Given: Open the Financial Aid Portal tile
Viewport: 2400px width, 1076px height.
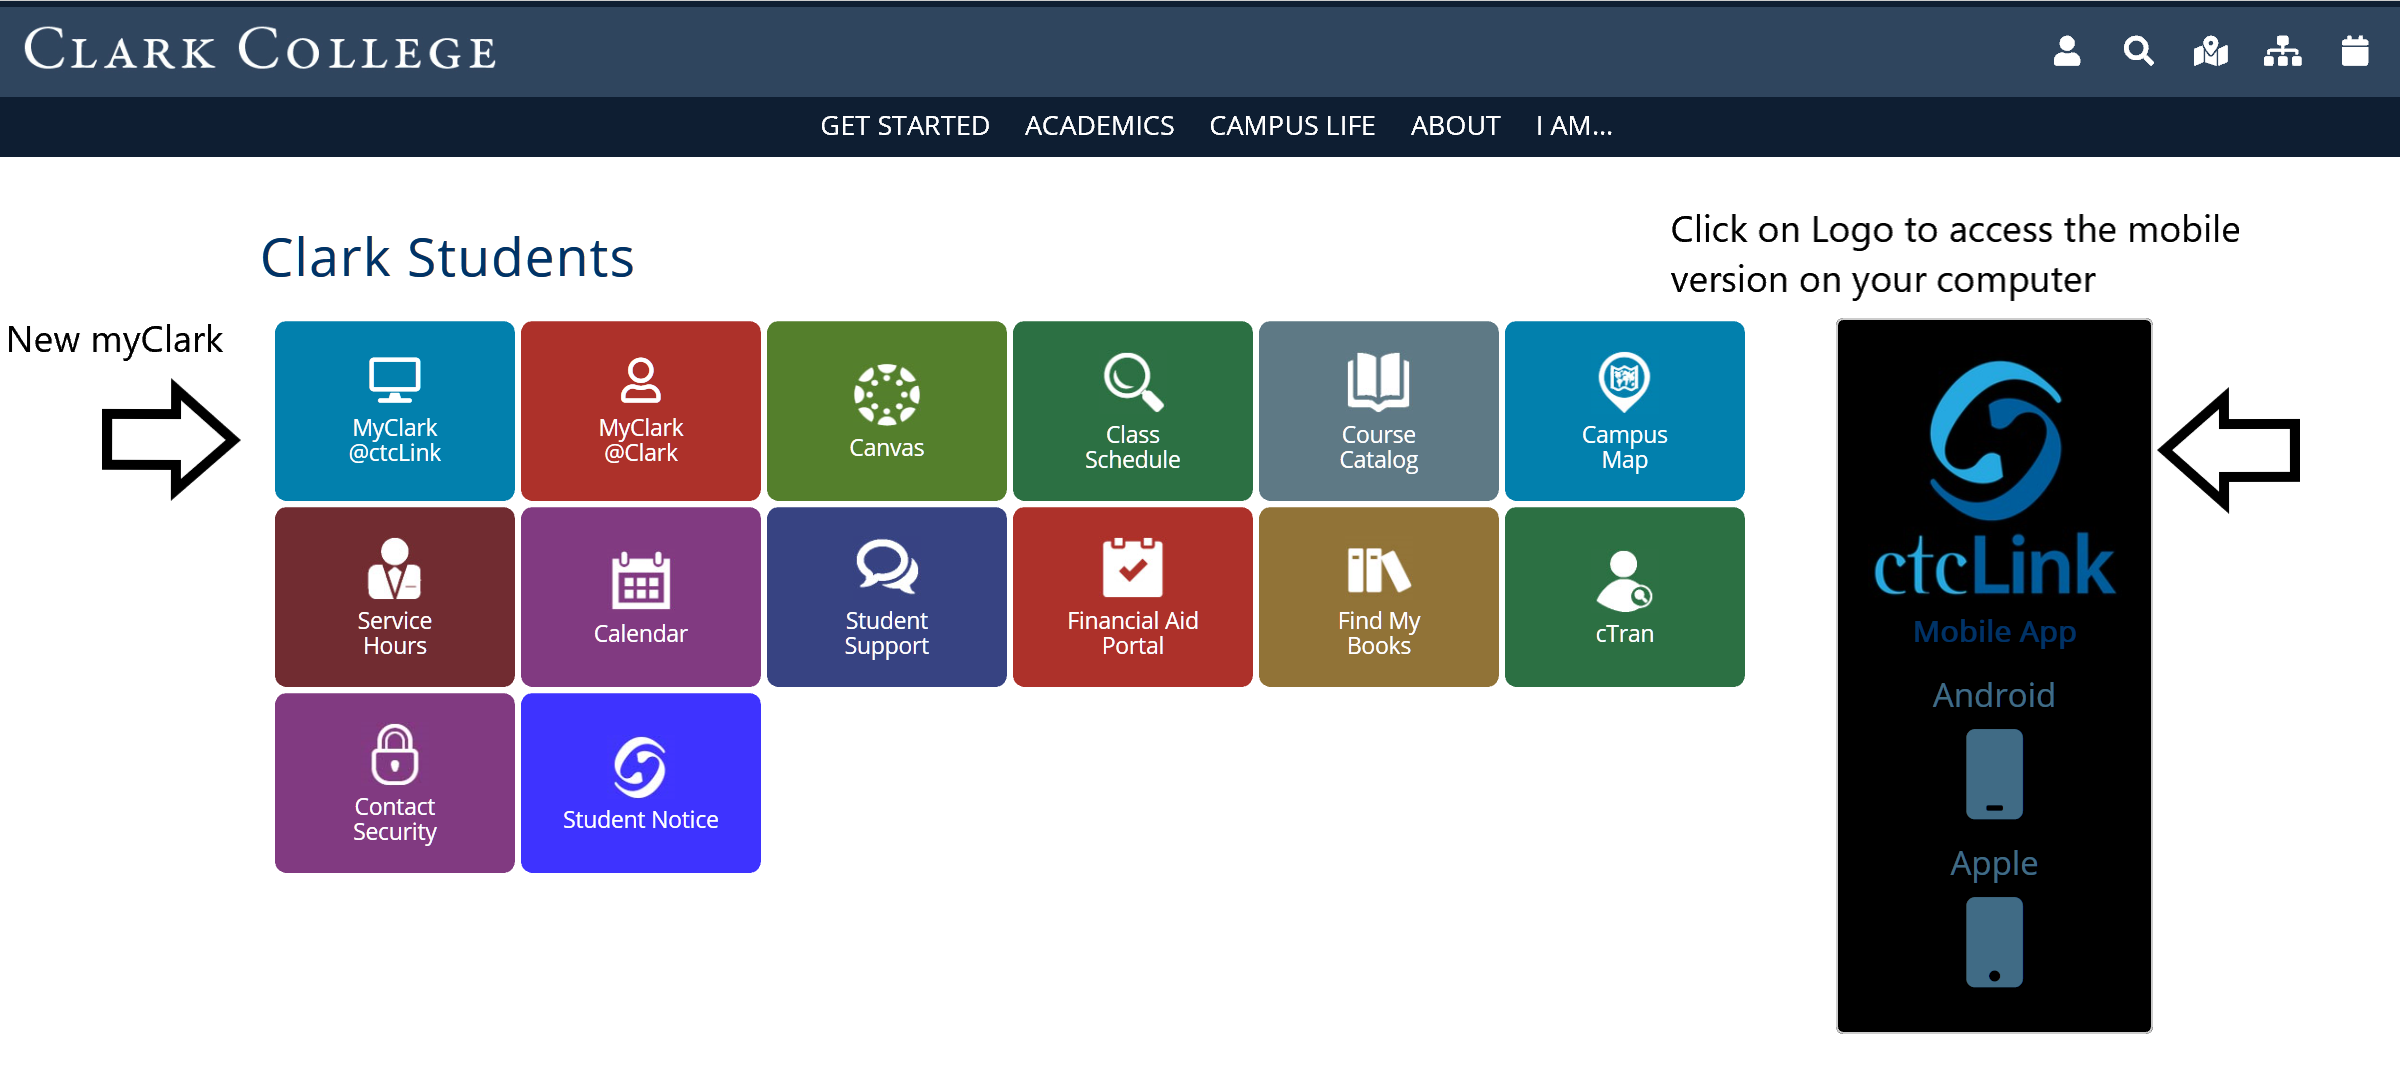Looking at the screenshot, I should coord(1132,596).
